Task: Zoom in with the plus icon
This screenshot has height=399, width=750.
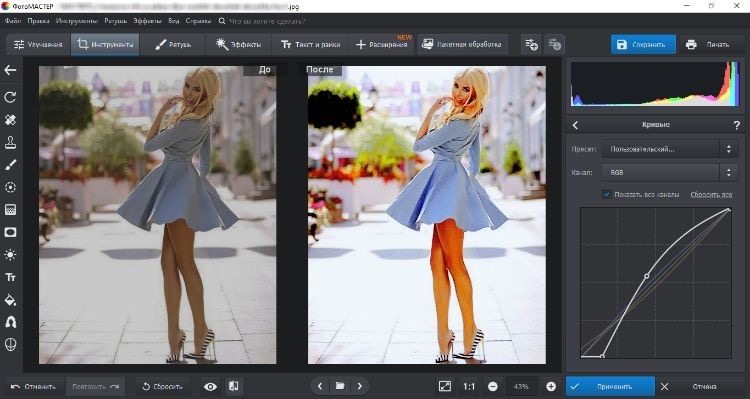Action: [x=551, y=386]
